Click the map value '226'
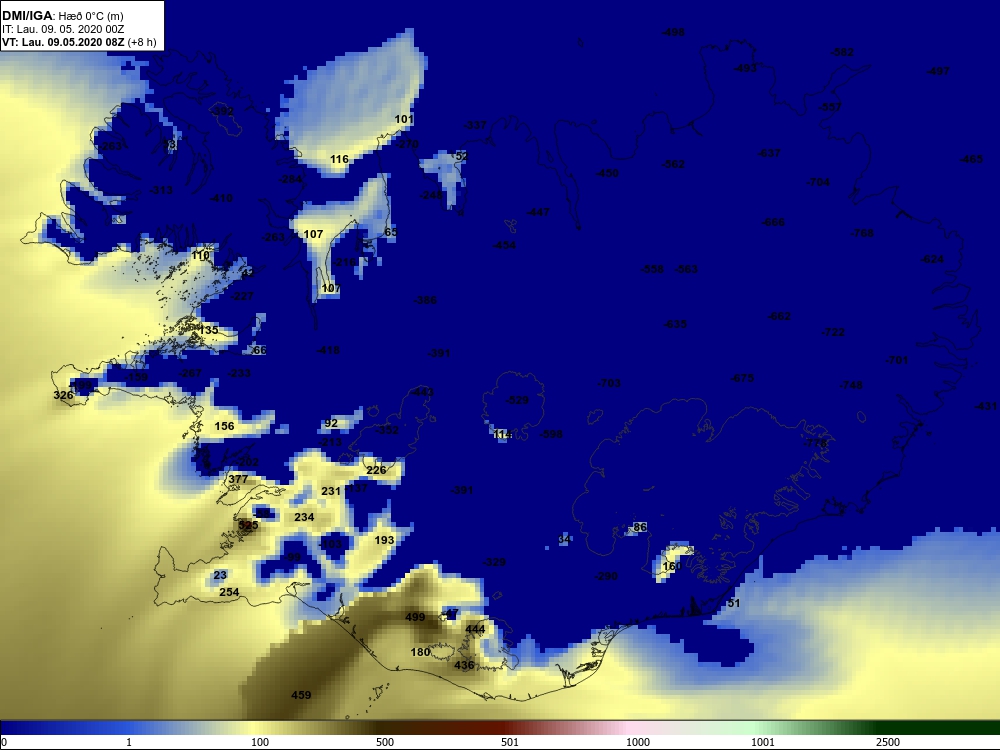The height and width of the screenshot is (750, 1000). [376, 469]
